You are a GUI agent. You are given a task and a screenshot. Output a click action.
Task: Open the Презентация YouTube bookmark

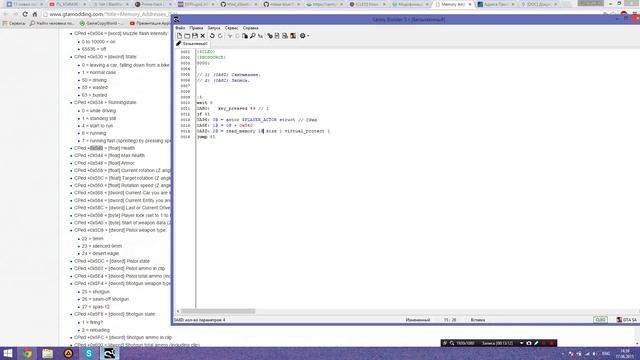(x=150, y=23)
